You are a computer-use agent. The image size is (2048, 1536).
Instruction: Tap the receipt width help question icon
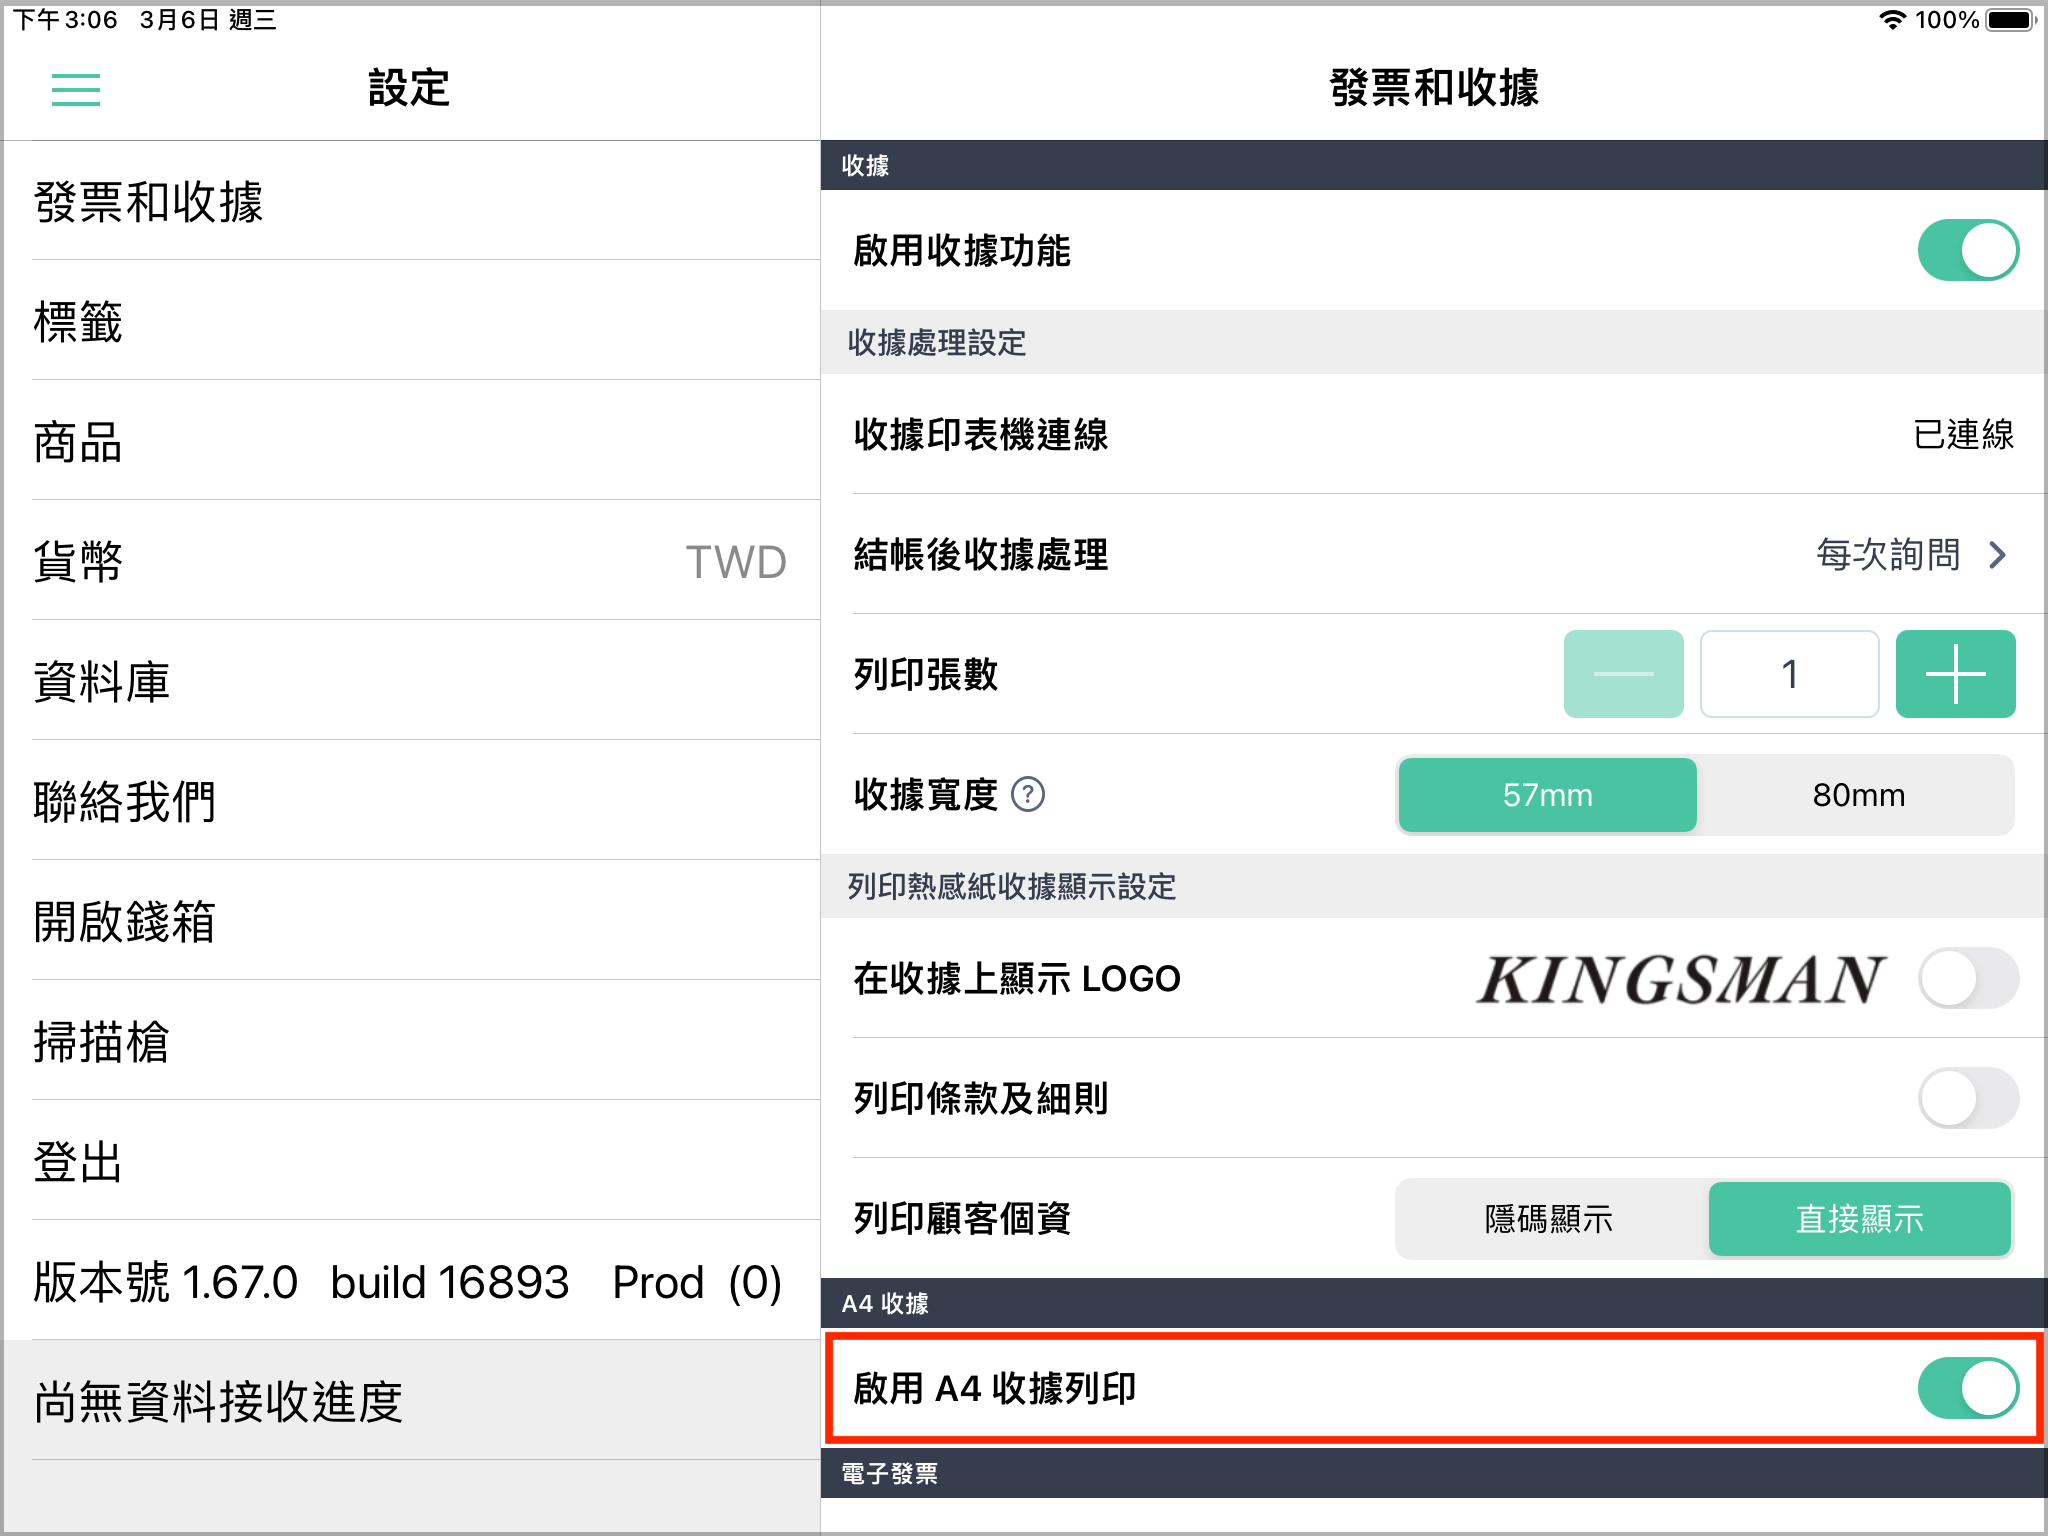[x=1028, y=795]
